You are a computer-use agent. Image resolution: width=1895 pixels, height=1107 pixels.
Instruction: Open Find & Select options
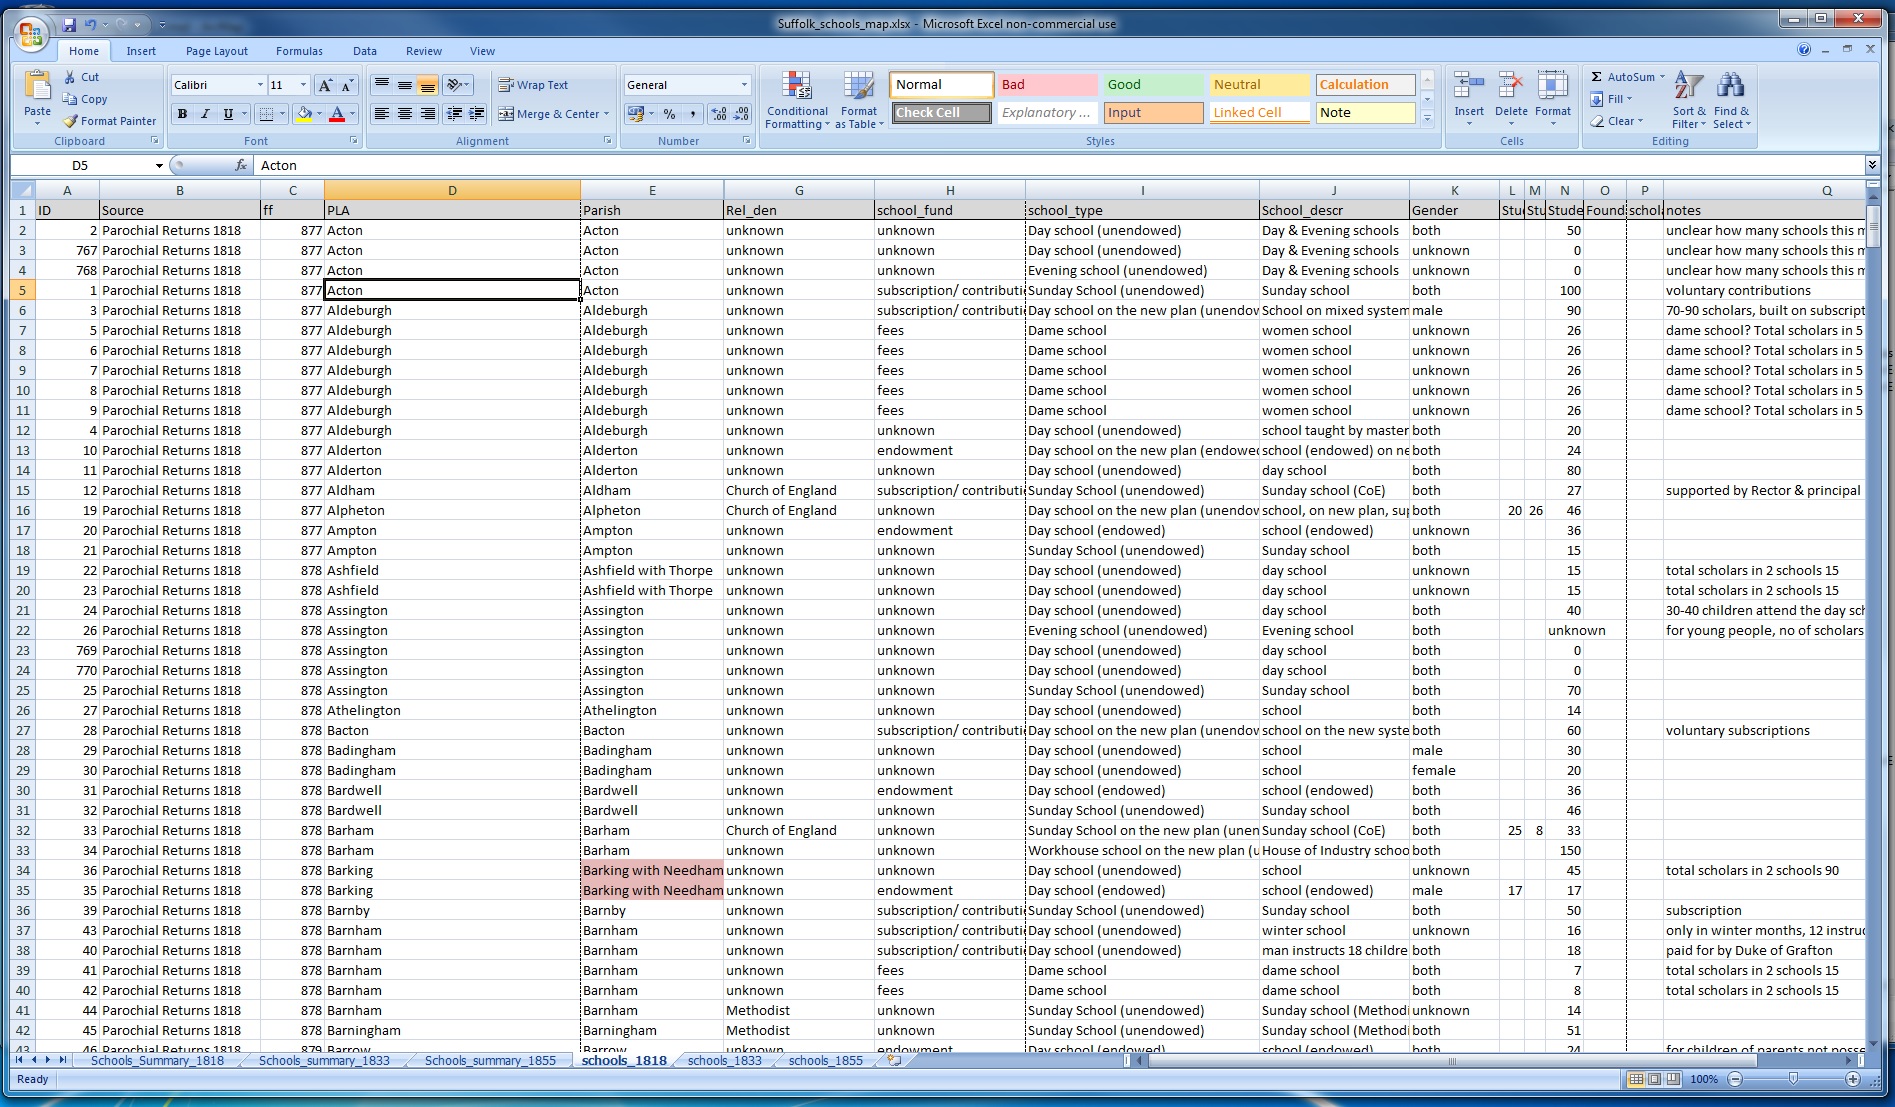(x=1731, y=100)
